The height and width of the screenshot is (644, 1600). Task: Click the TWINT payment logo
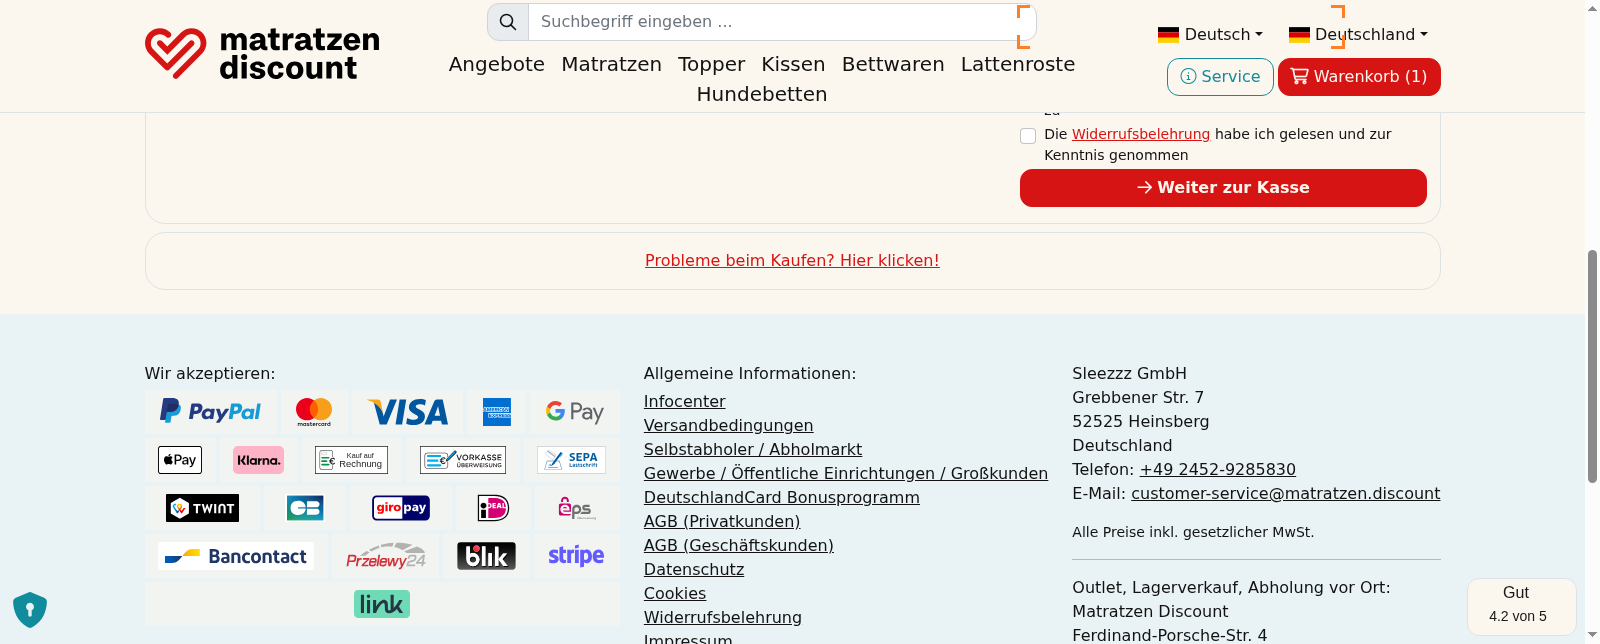pos(203,508)
